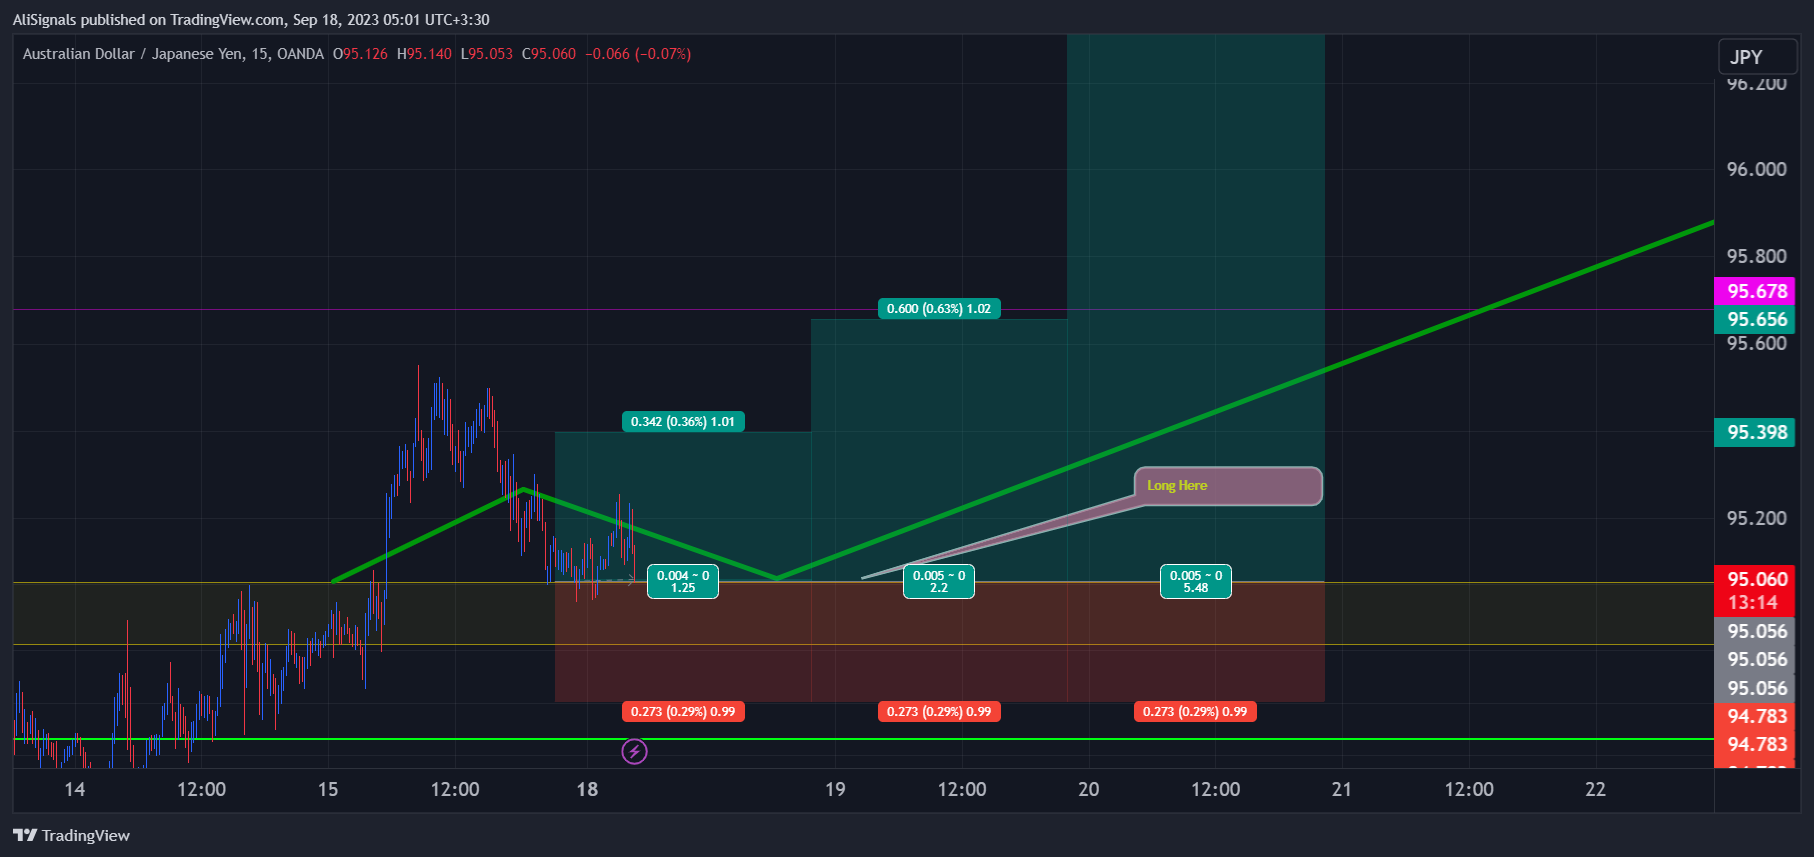Select the 0.005 ~ 0 2.2 position label
This screenshot has height=857, width=1814.
pyautogui.click(x=939, y=581)
